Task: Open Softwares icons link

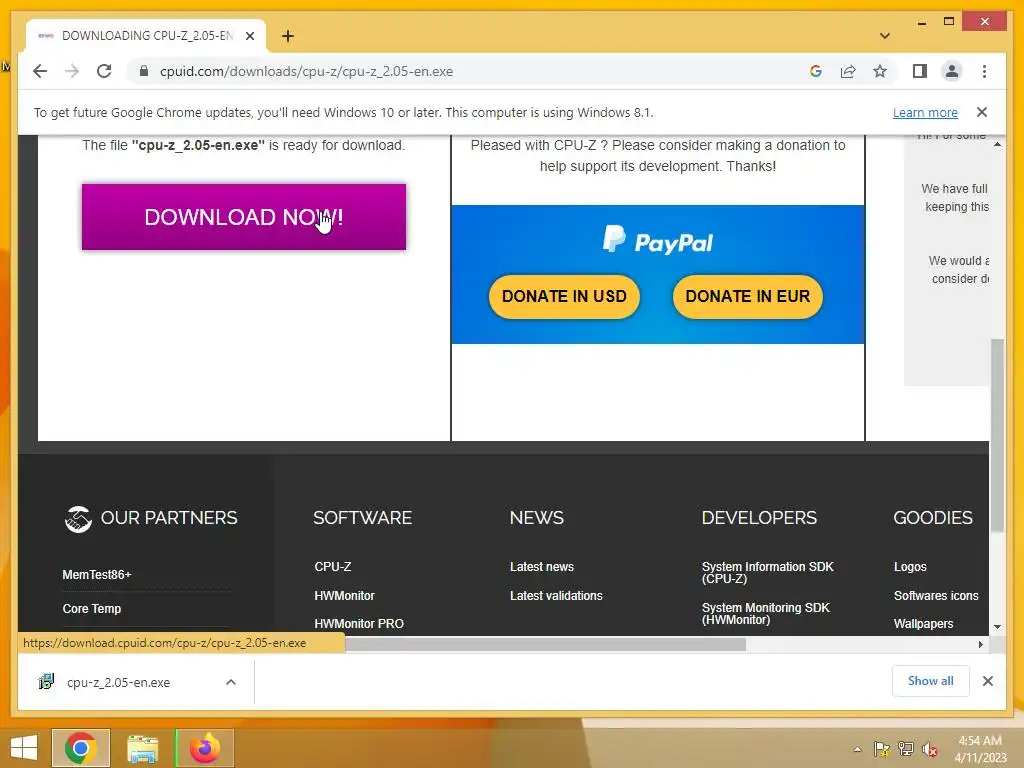Action: pyautogui.click(x=936, y=596)
